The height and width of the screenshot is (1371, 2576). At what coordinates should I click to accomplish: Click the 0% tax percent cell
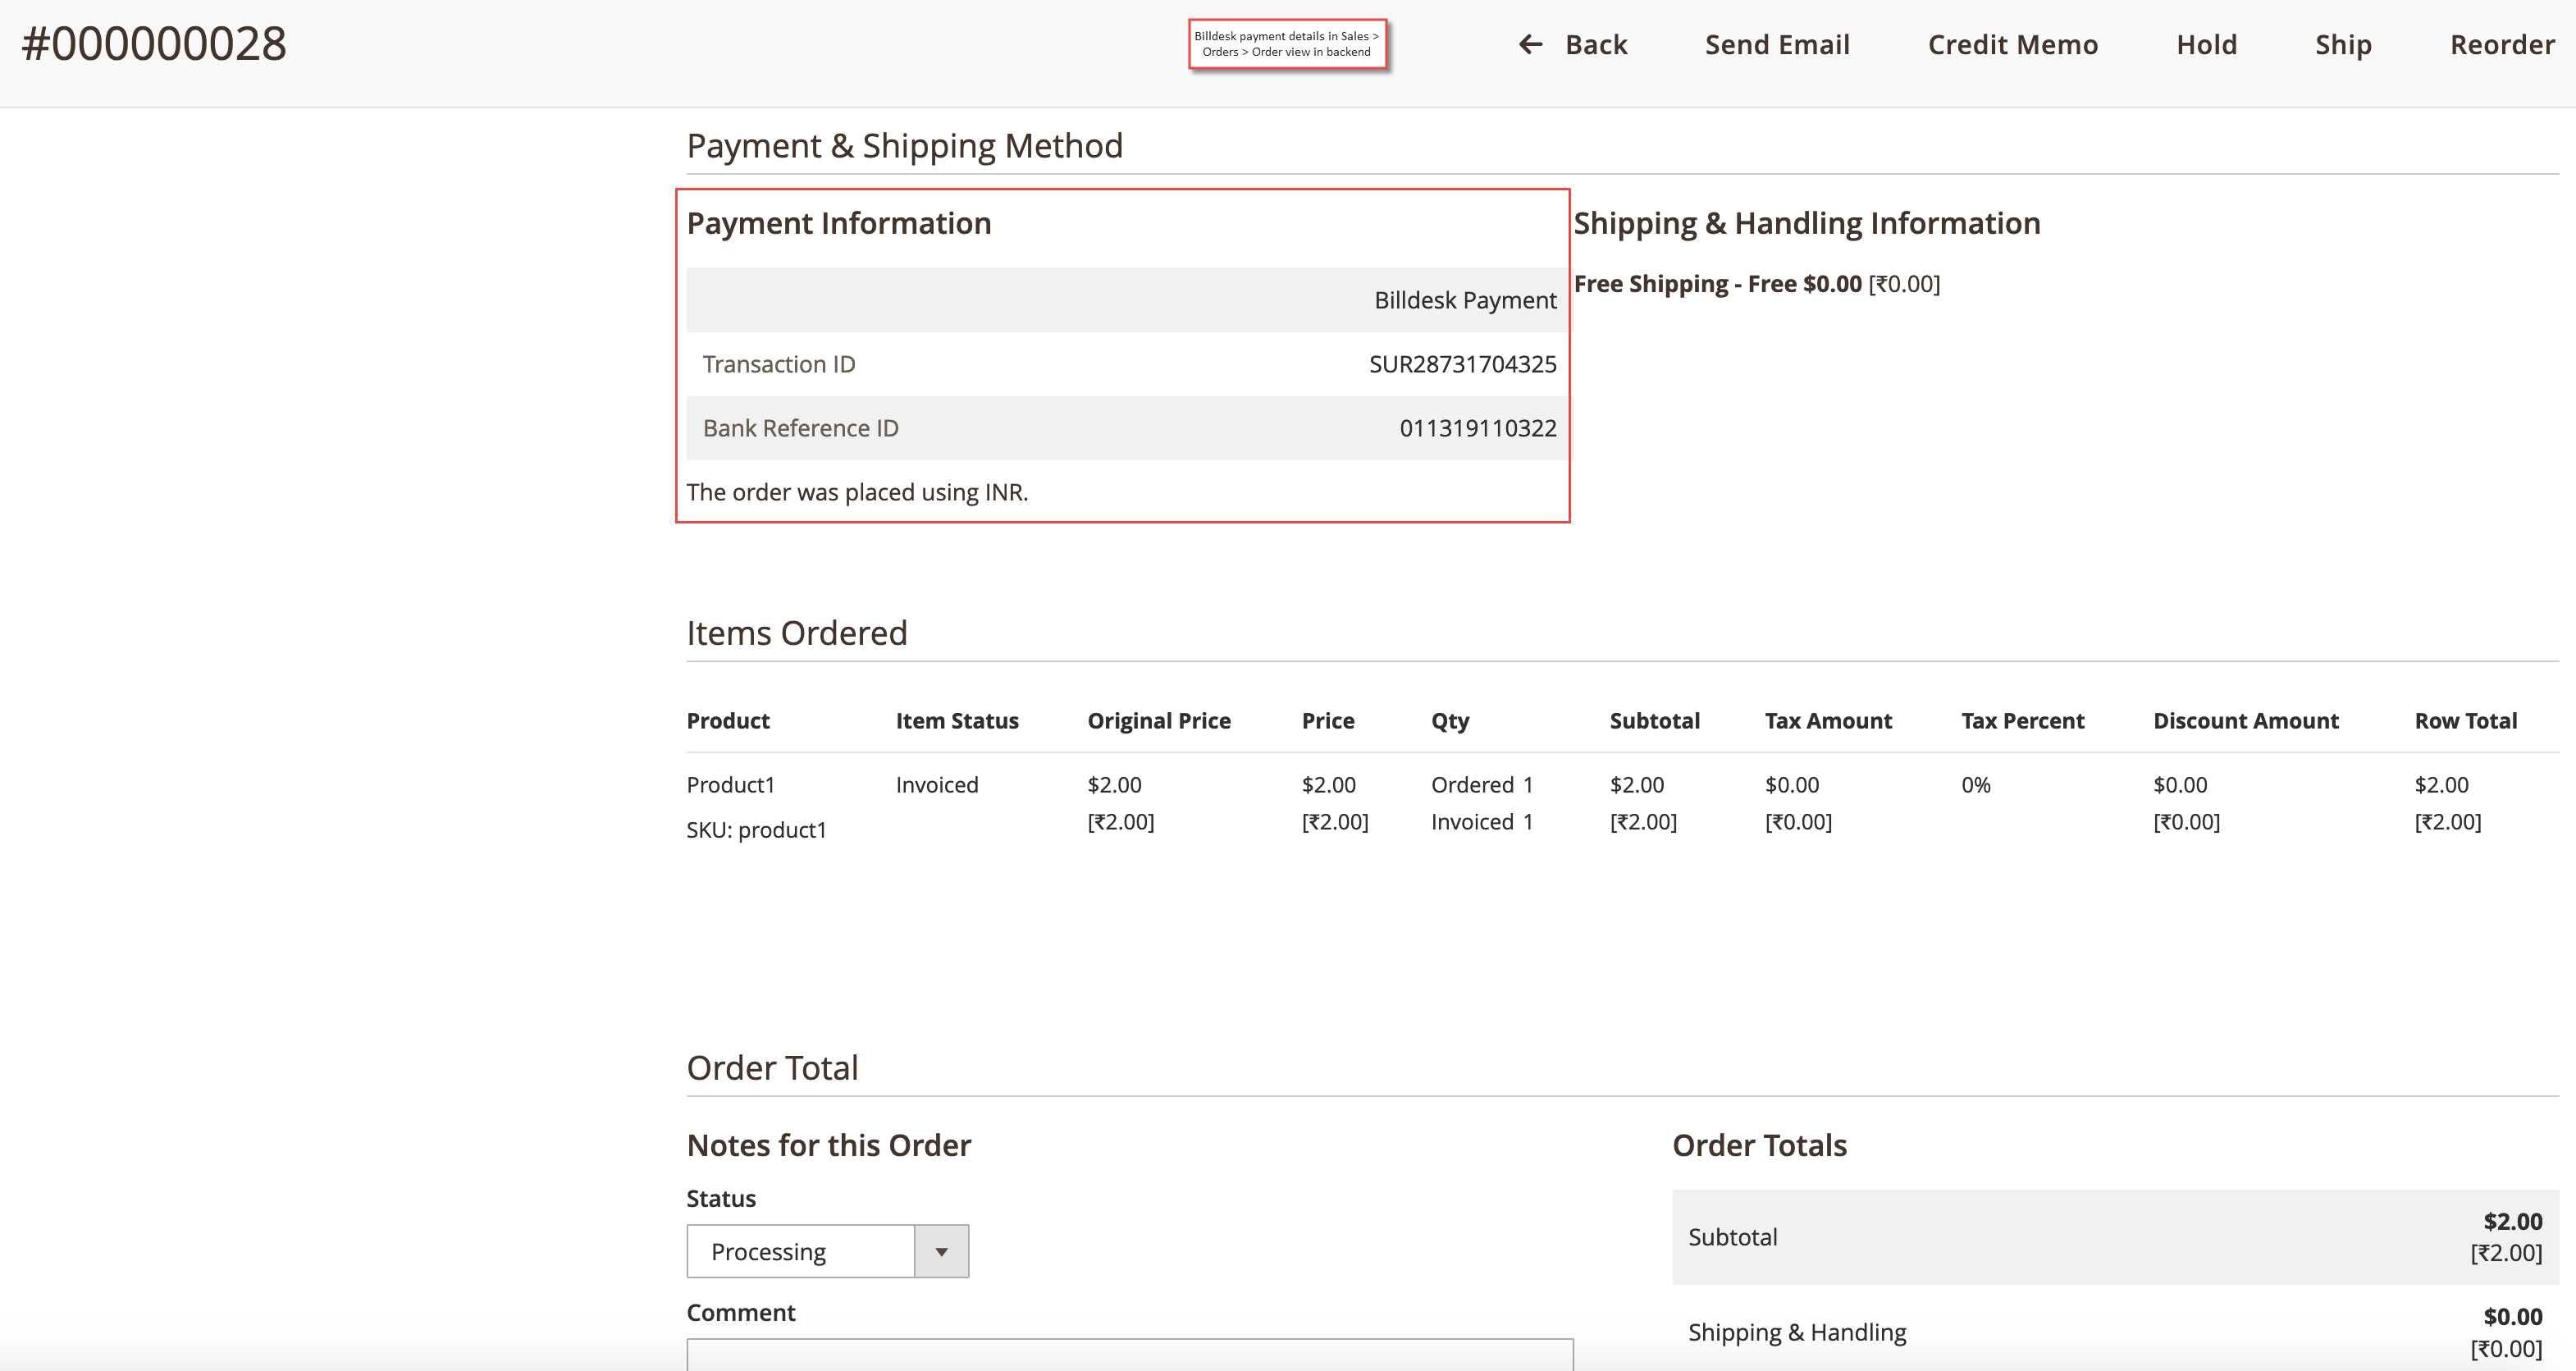click(1976, 785)
